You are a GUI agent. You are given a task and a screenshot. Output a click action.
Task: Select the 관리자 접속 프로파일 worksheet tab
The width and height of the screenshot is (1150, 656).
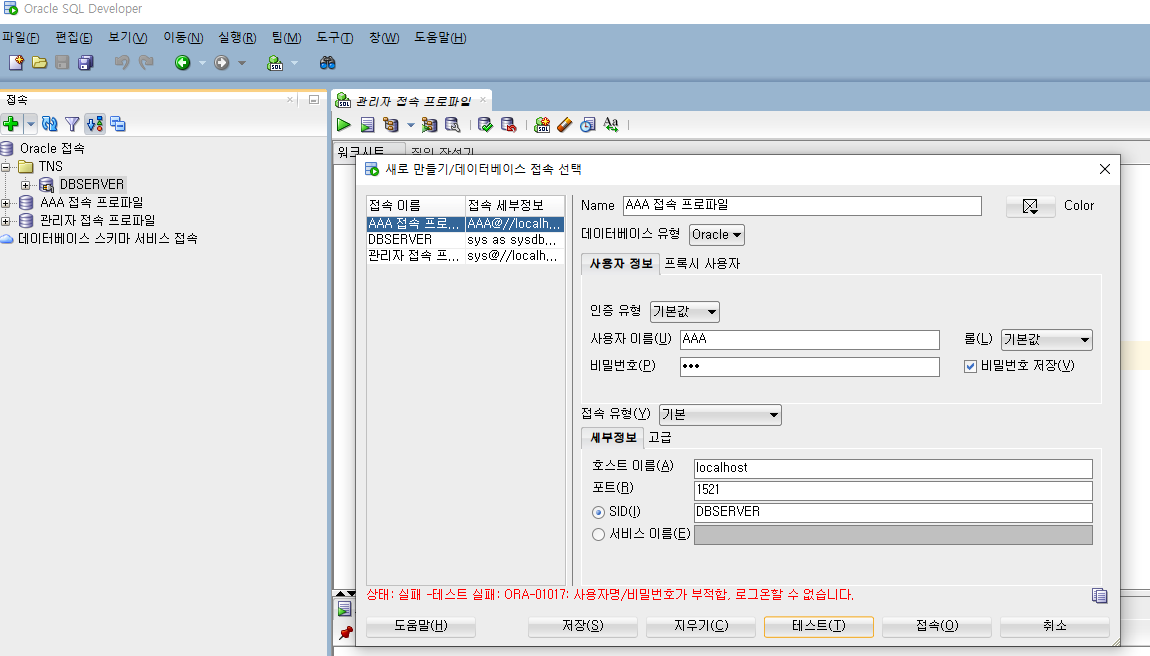coord(411,101)
